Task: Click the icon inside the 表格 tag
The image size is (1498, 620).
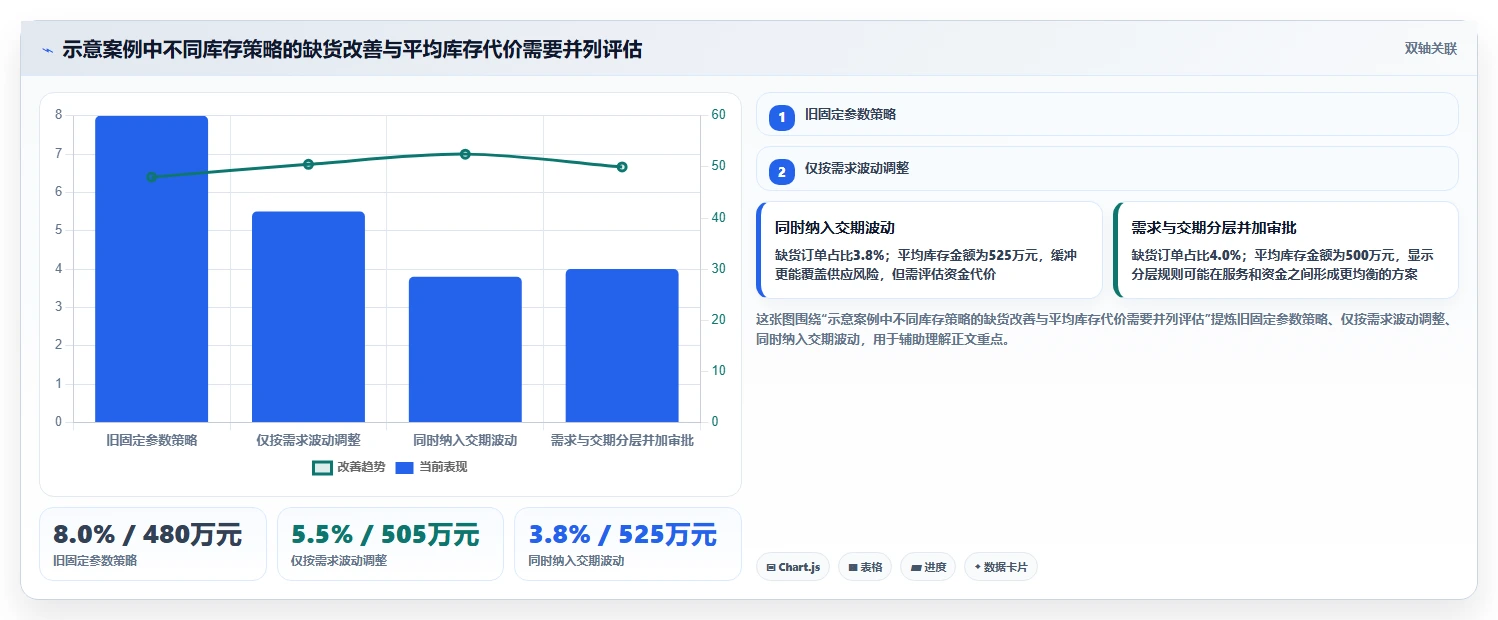Action: [853, 568]
